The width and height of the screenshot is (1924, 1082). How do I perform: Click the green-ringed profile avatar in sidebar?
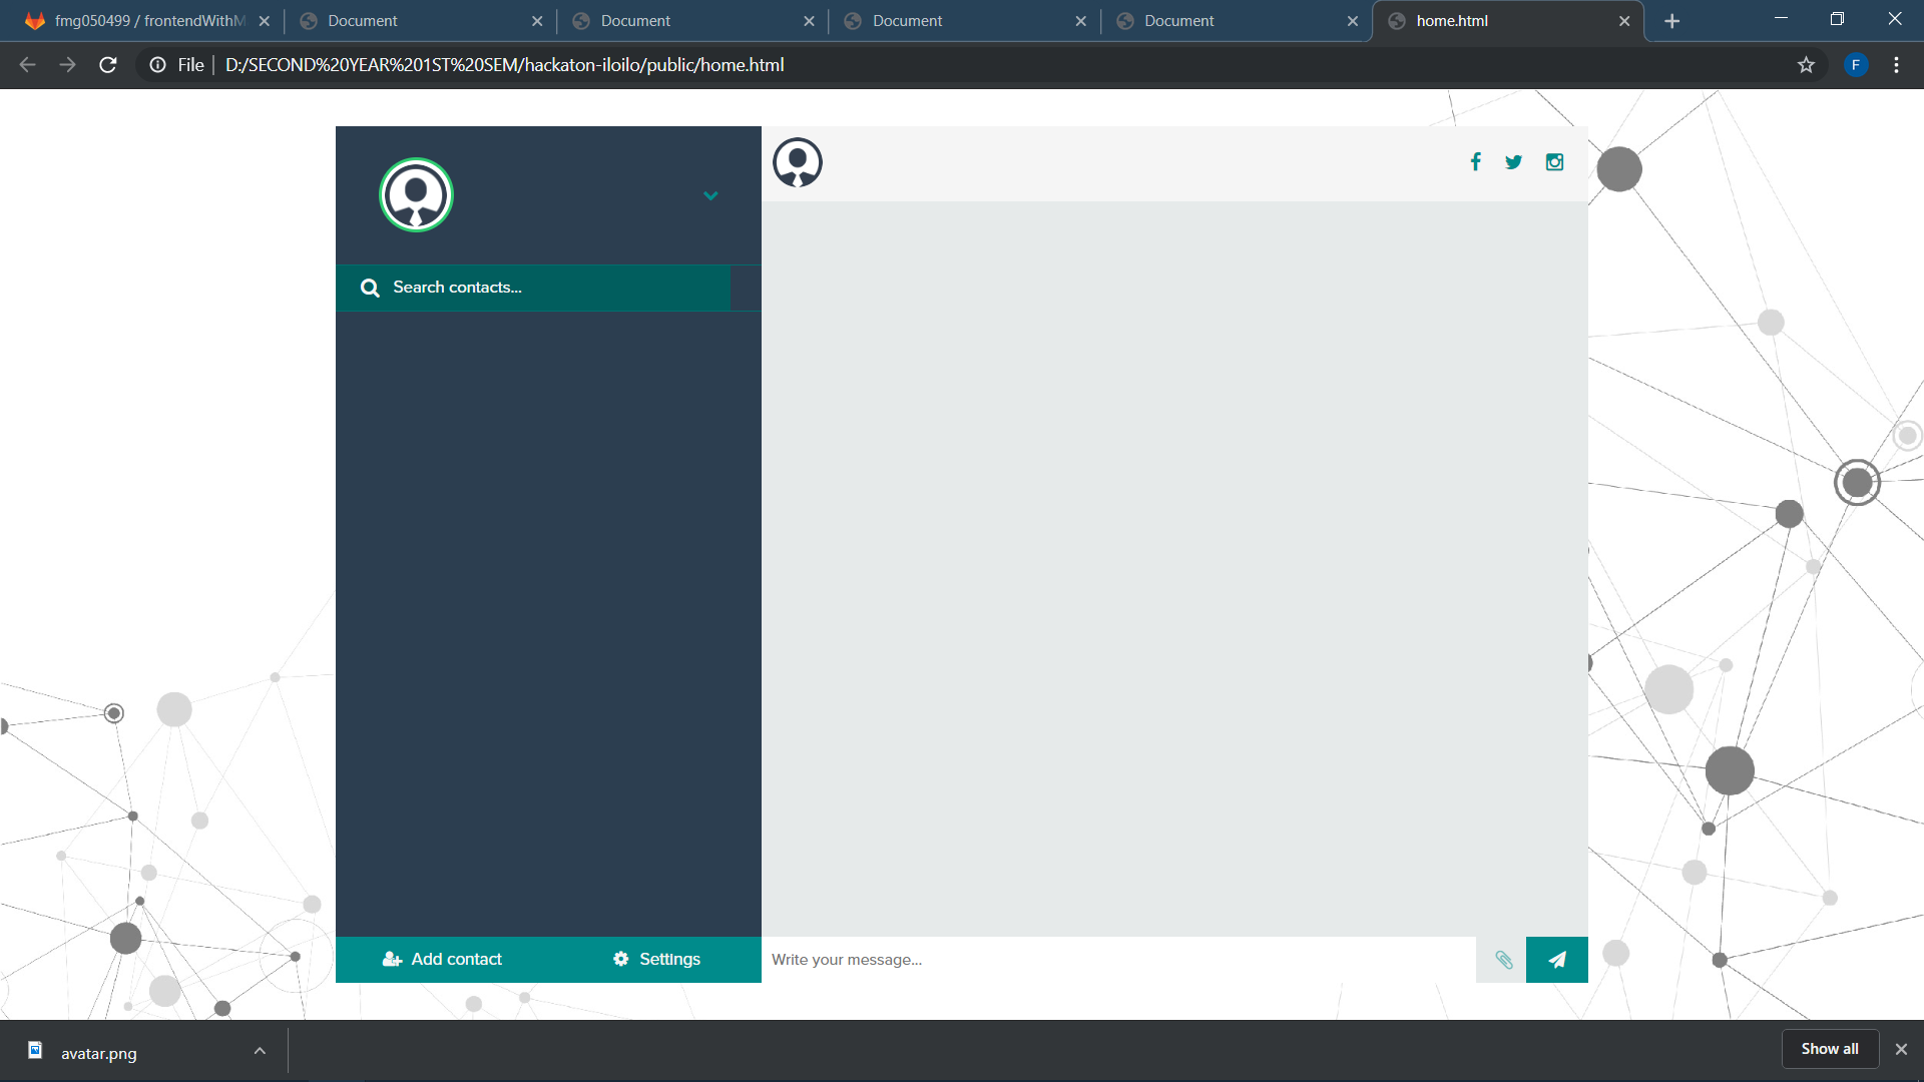click(x=416, y=195)
